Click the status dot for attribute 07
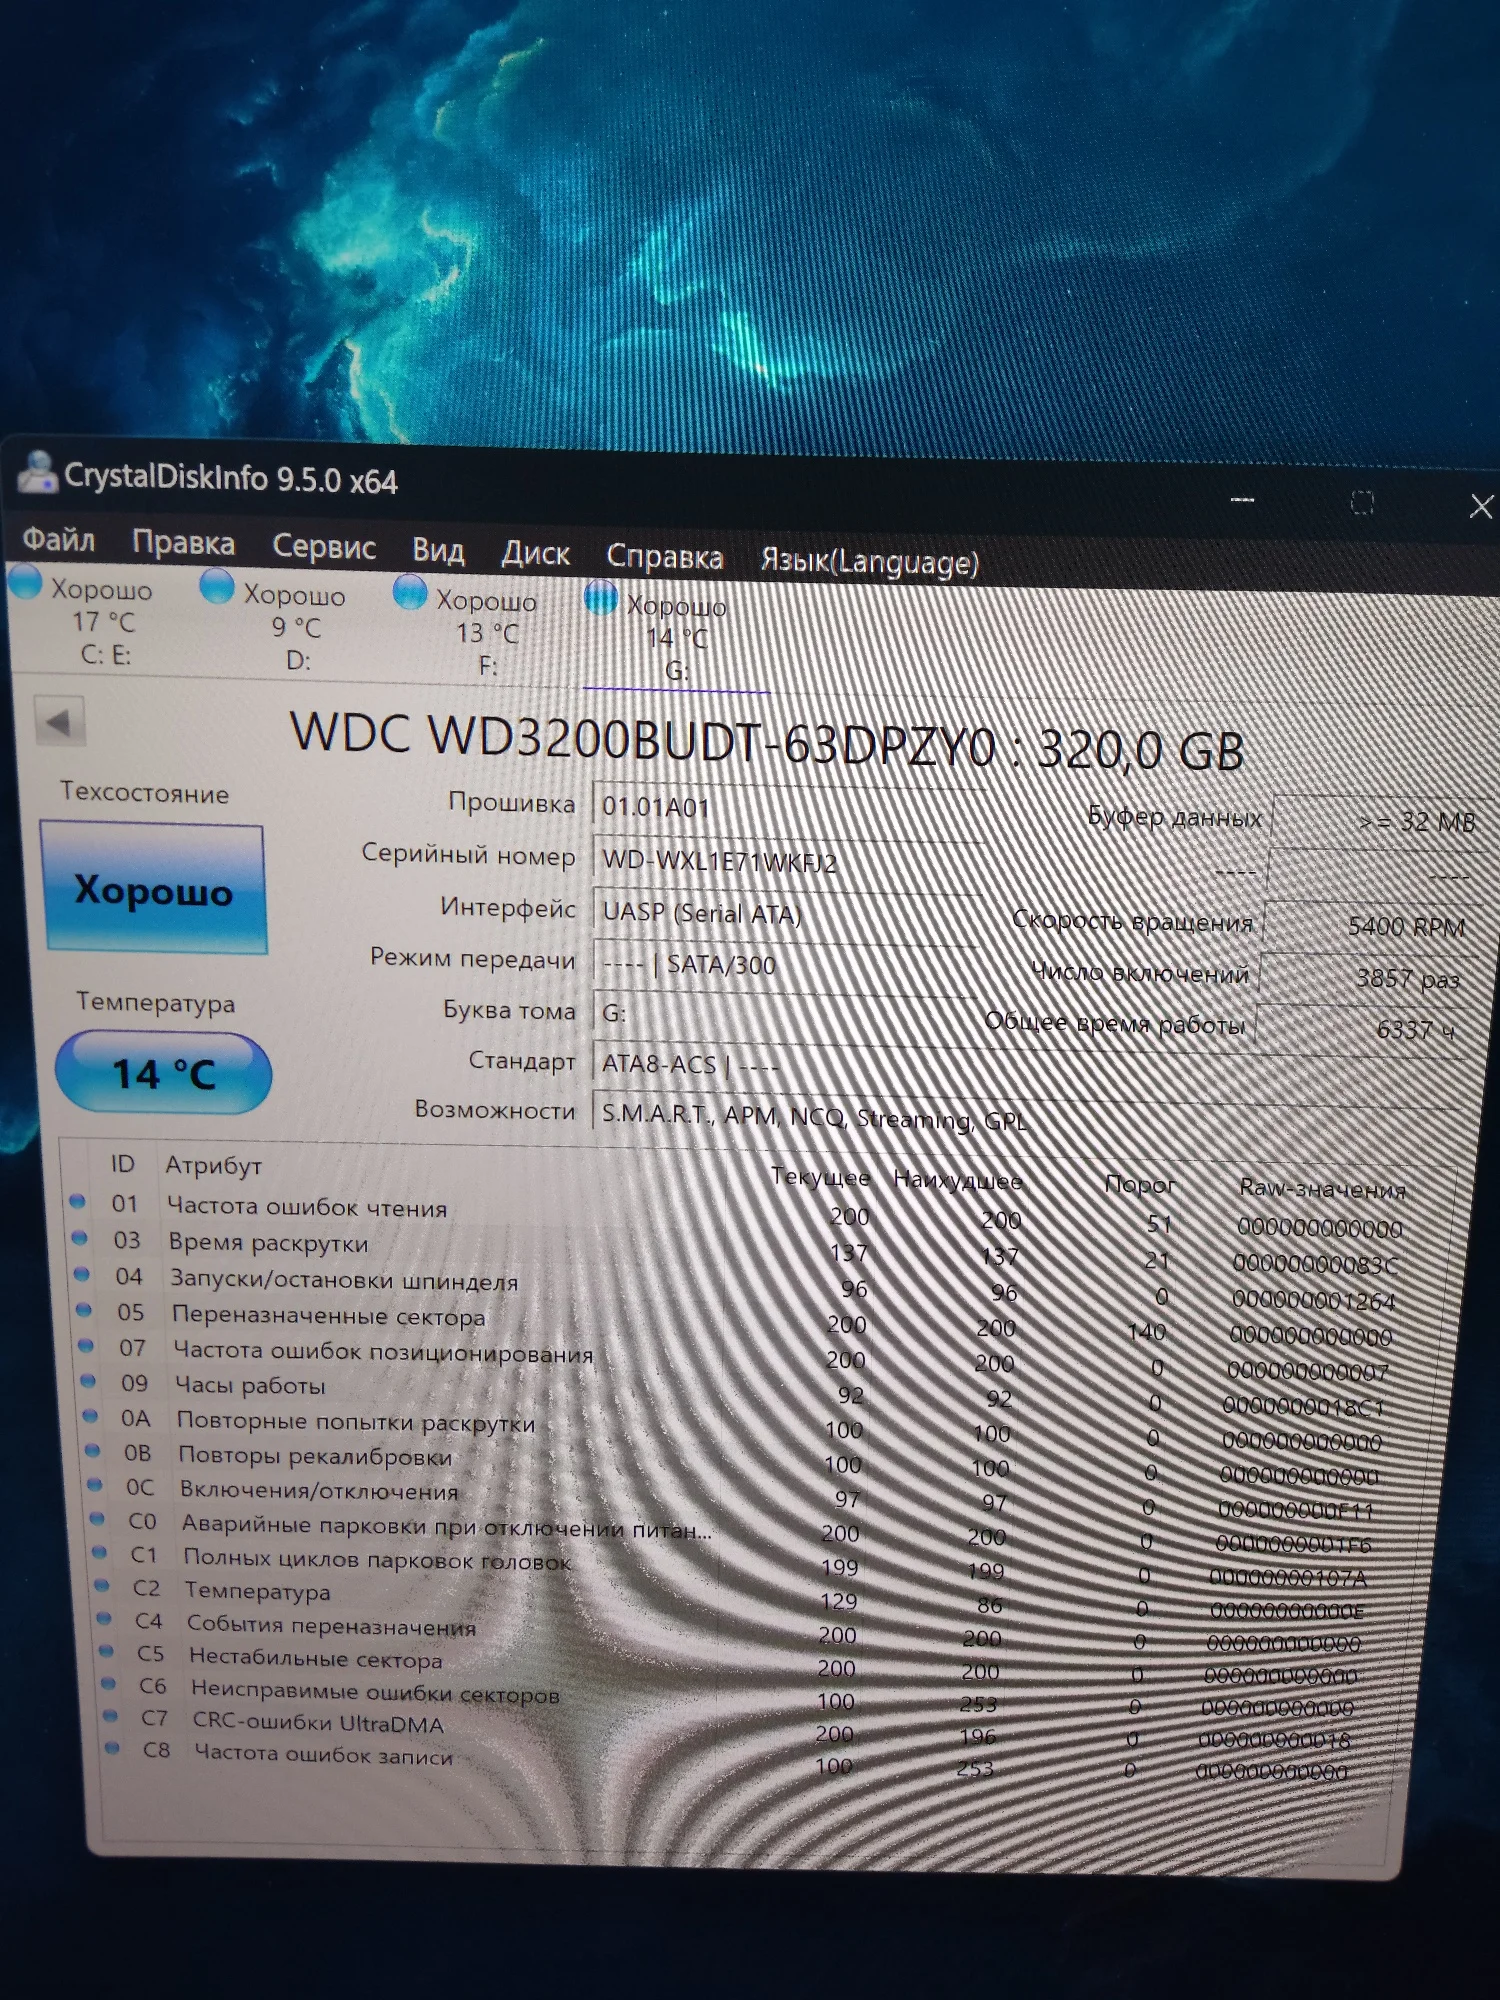Image resolution: width=1500 pixels, height=2000 pixels. point(86,1346)
